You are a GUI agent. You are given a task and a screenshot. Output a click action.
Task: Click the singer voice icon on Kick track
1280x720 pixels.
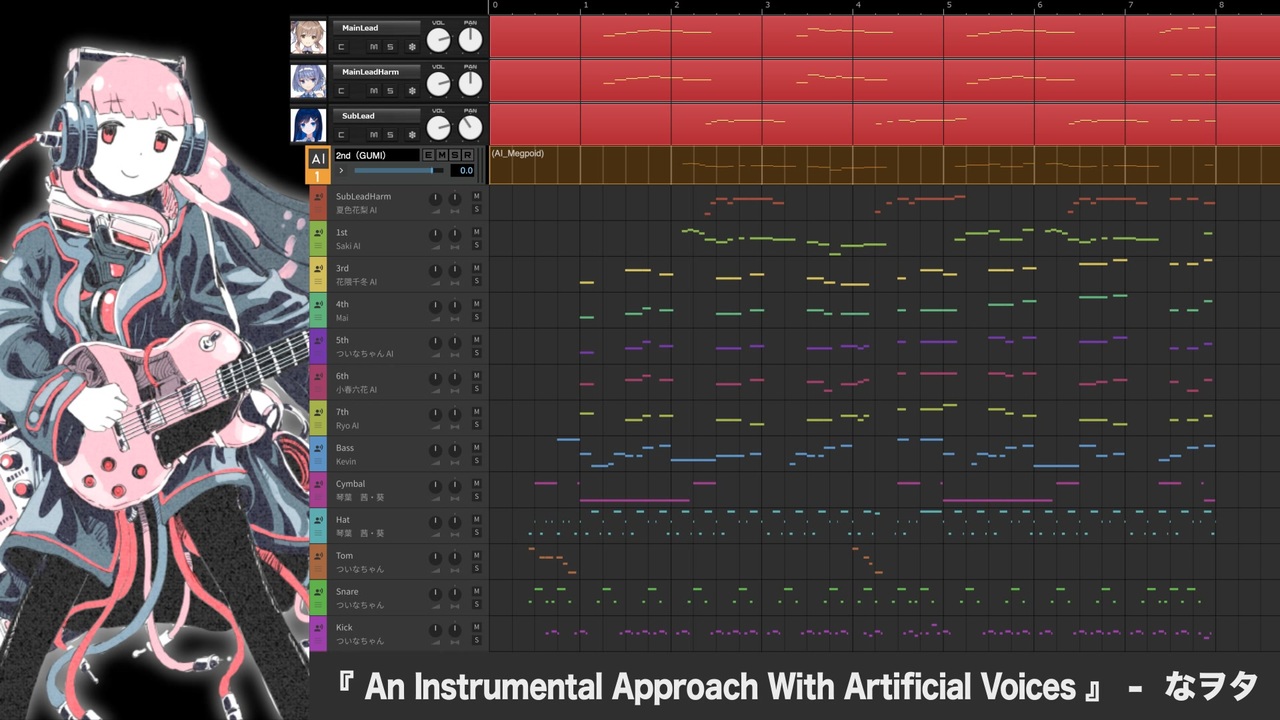coord(319,629)
